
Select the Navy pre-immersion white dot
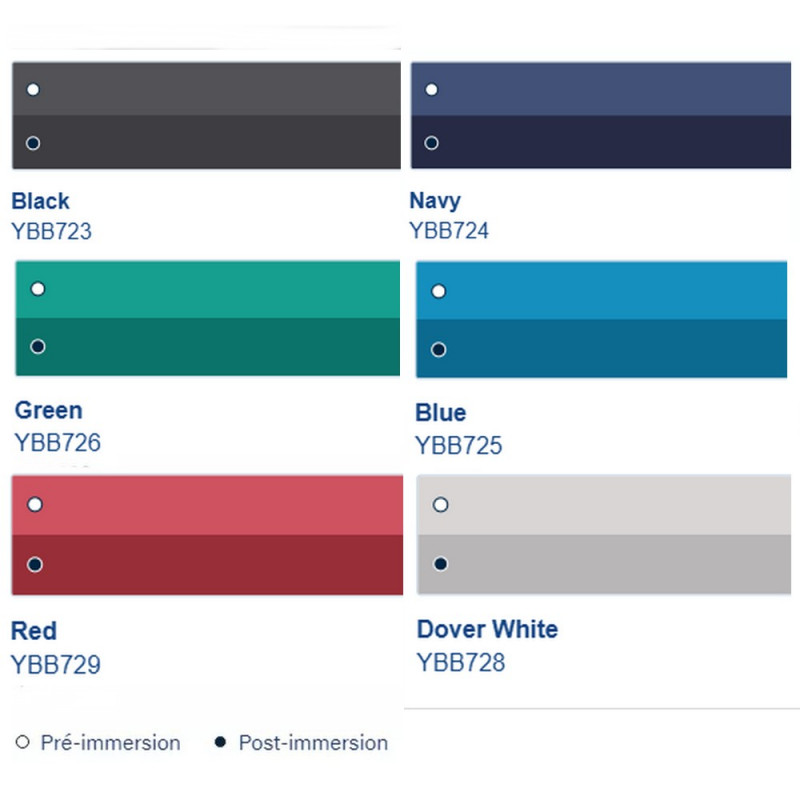(x=432, y=90)
